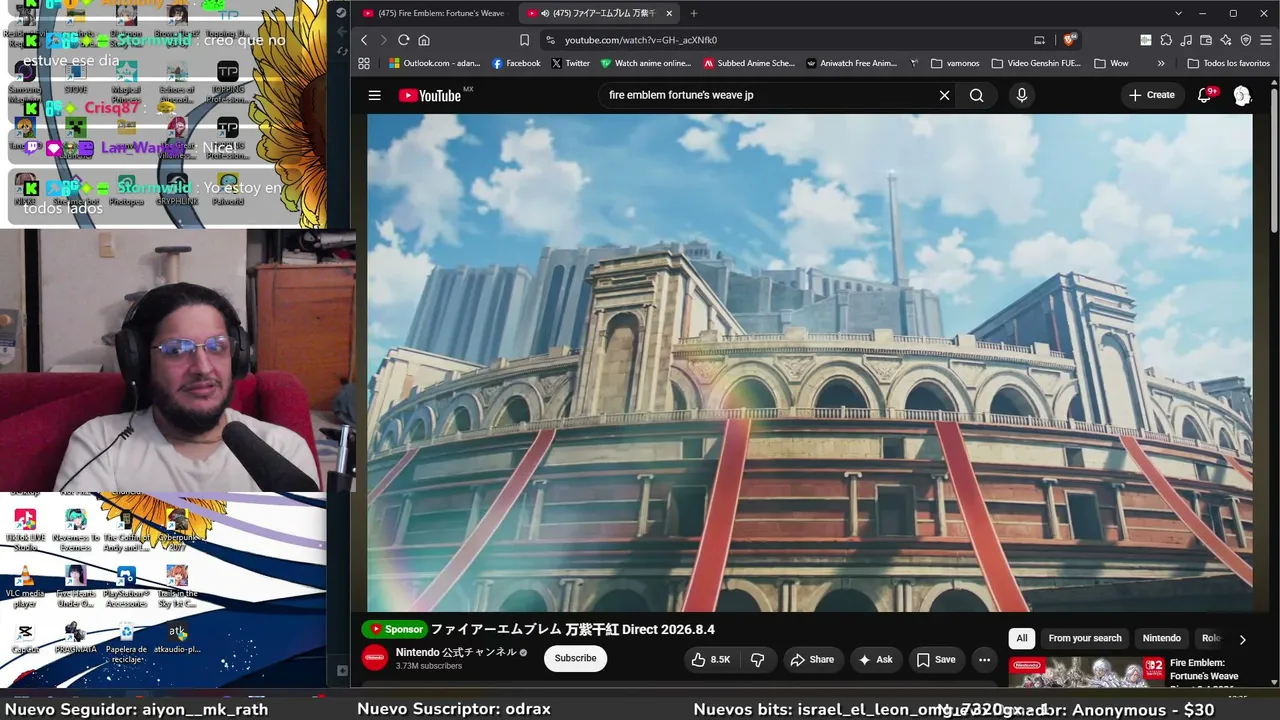Select the All filter chip
Viewport: 1280px width, 720px height.
1022,638
